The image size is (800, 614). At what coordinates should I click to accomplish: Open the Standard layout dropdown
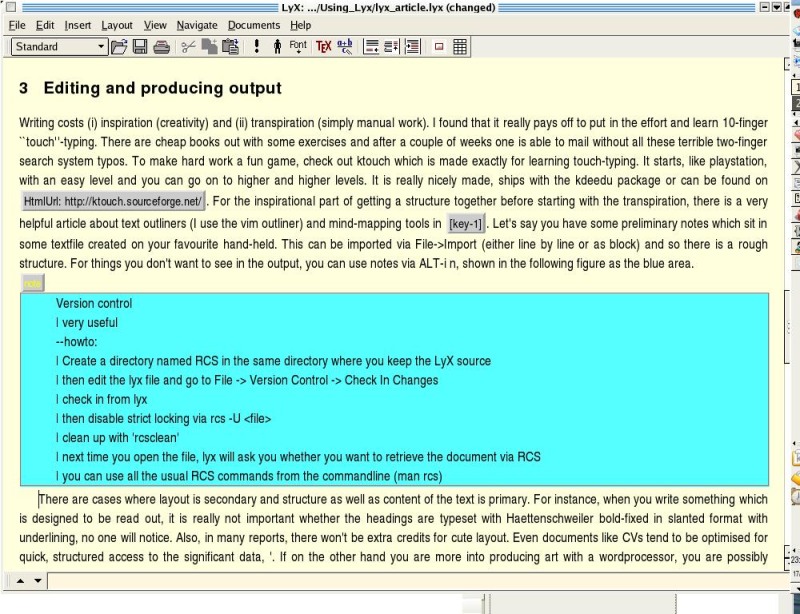[x=60, y=46]
